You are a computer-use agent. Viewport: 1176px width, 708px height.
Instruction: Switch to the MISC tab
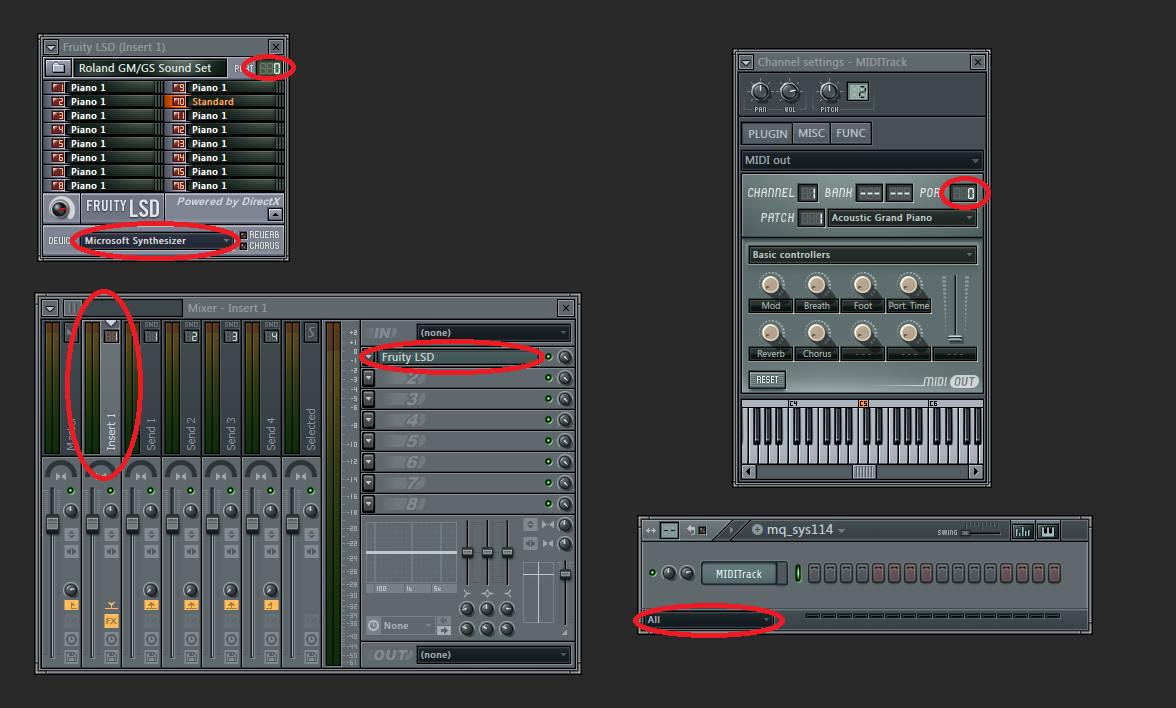pos(811,134)
